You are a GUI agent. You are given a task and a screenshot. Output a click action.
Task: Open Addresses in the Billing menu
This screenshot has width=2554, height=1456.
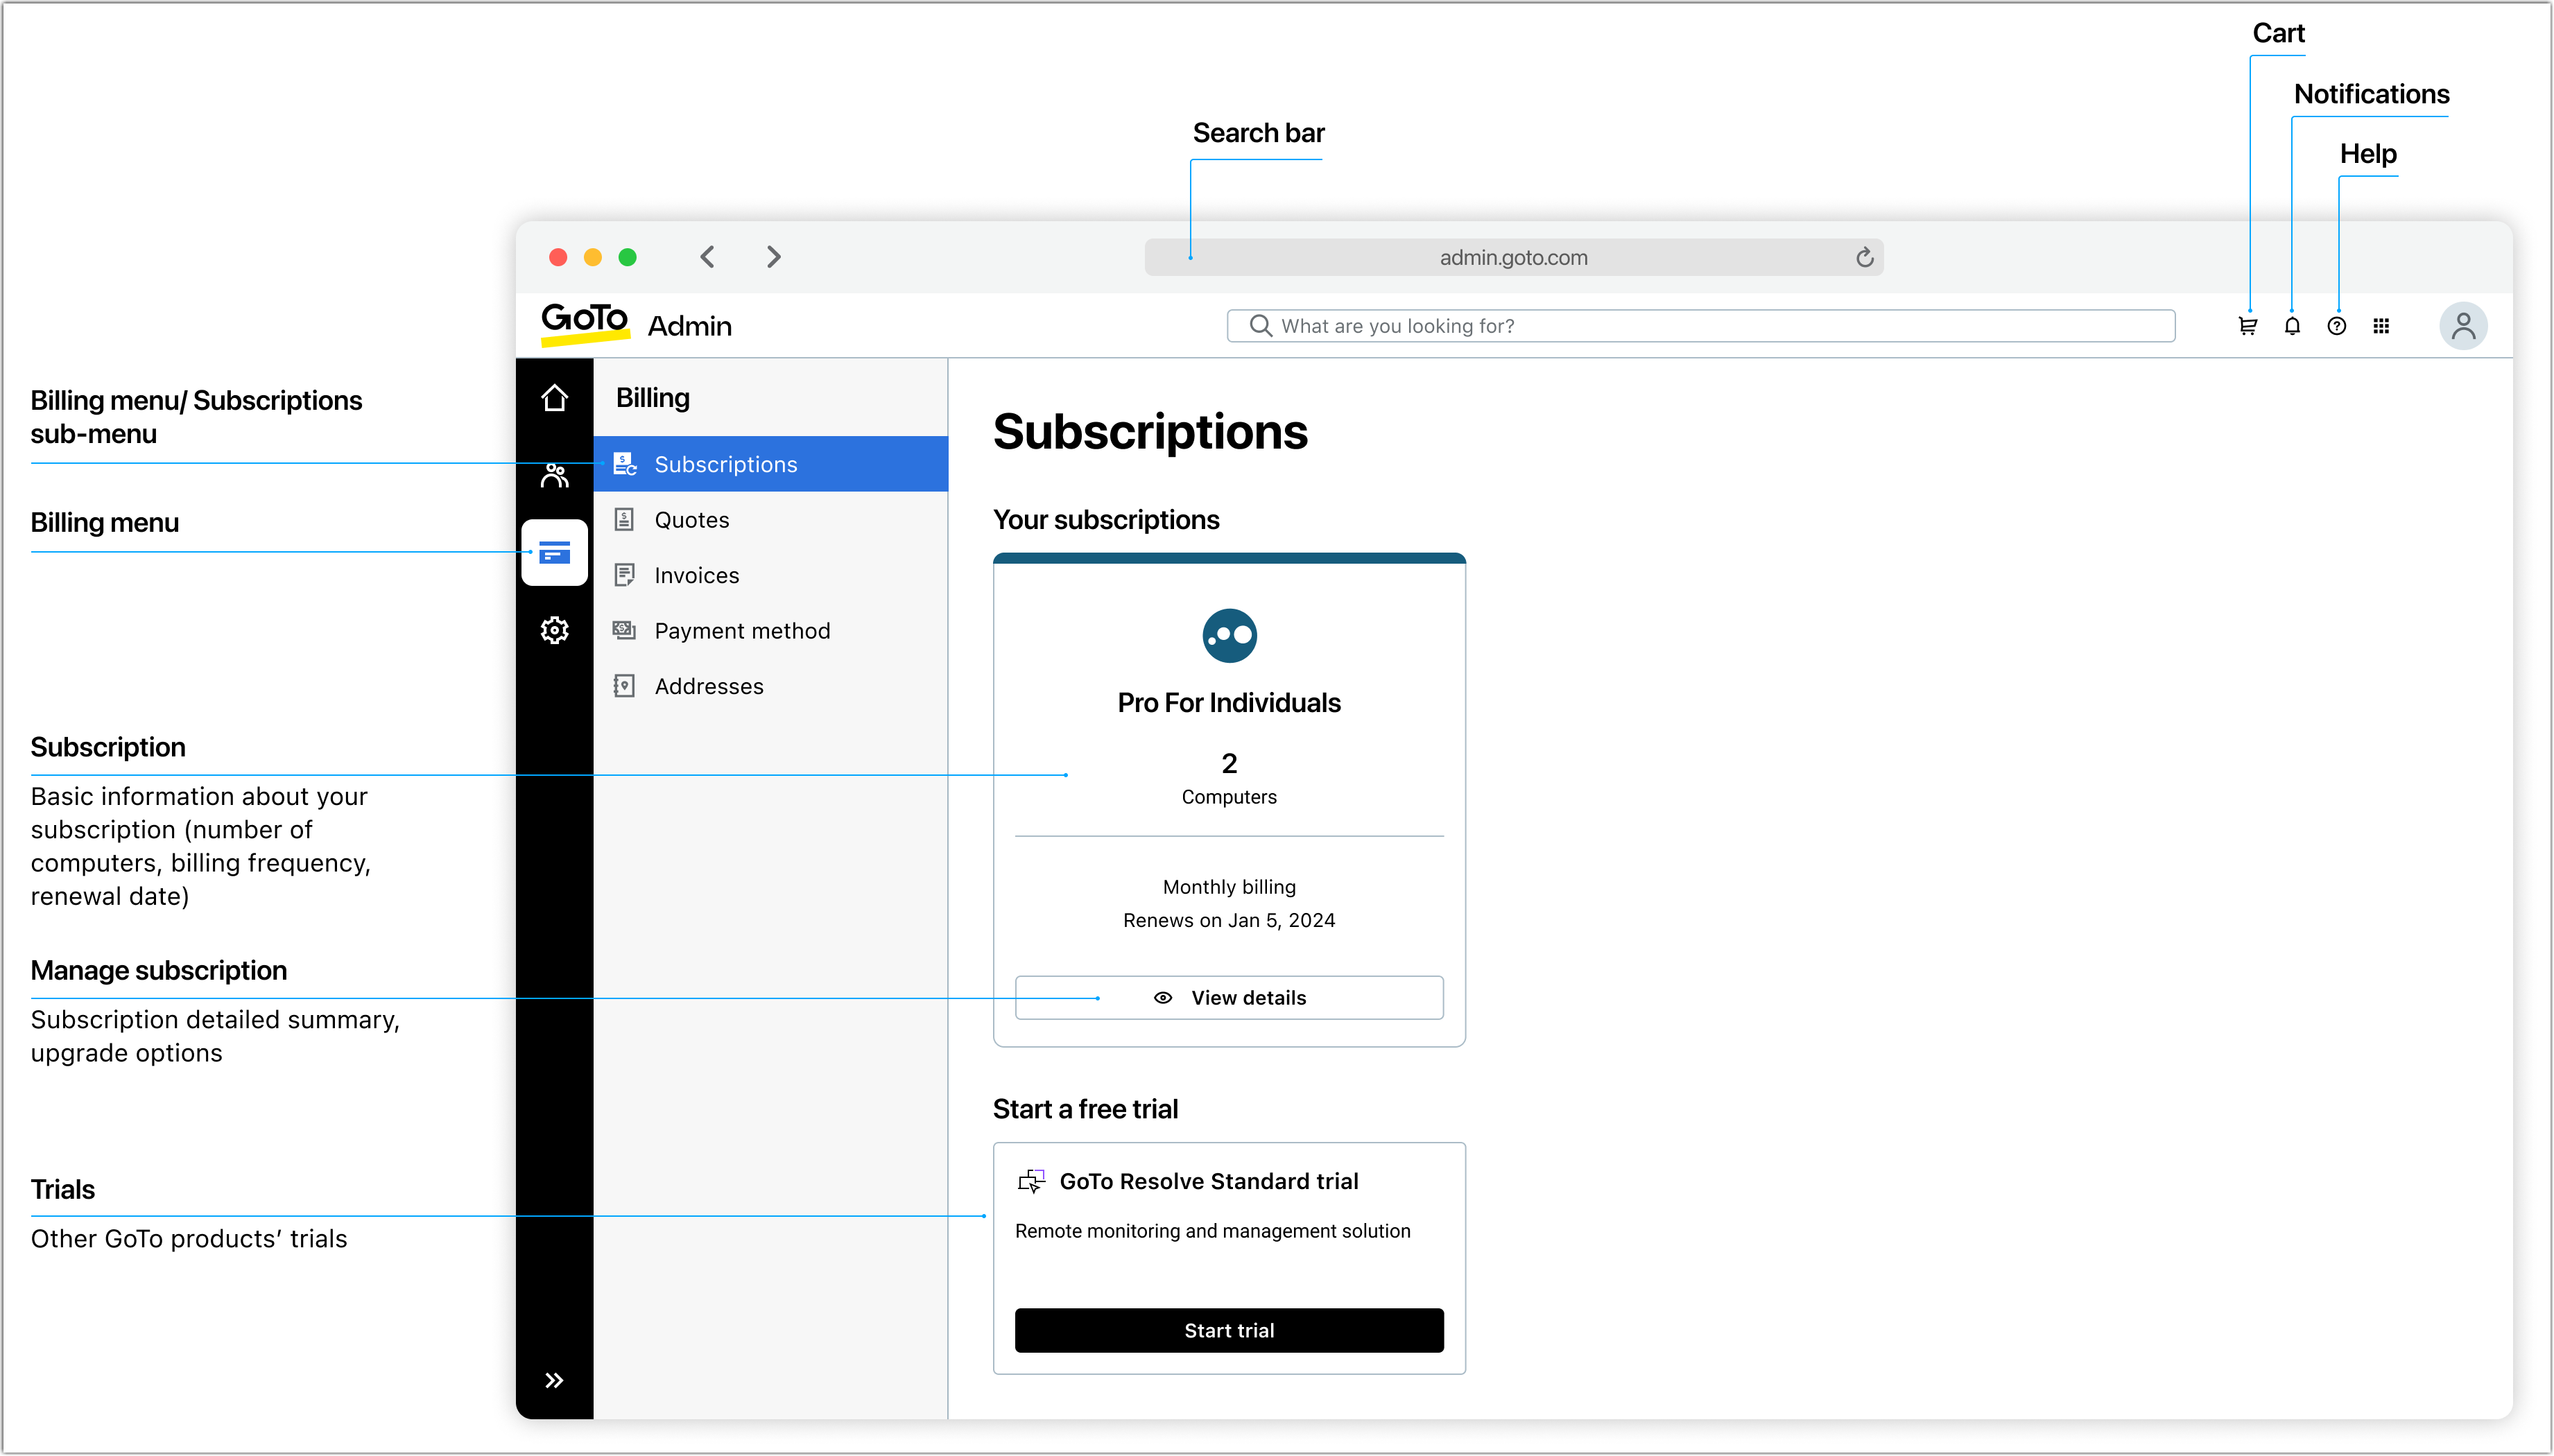[771, 686]
